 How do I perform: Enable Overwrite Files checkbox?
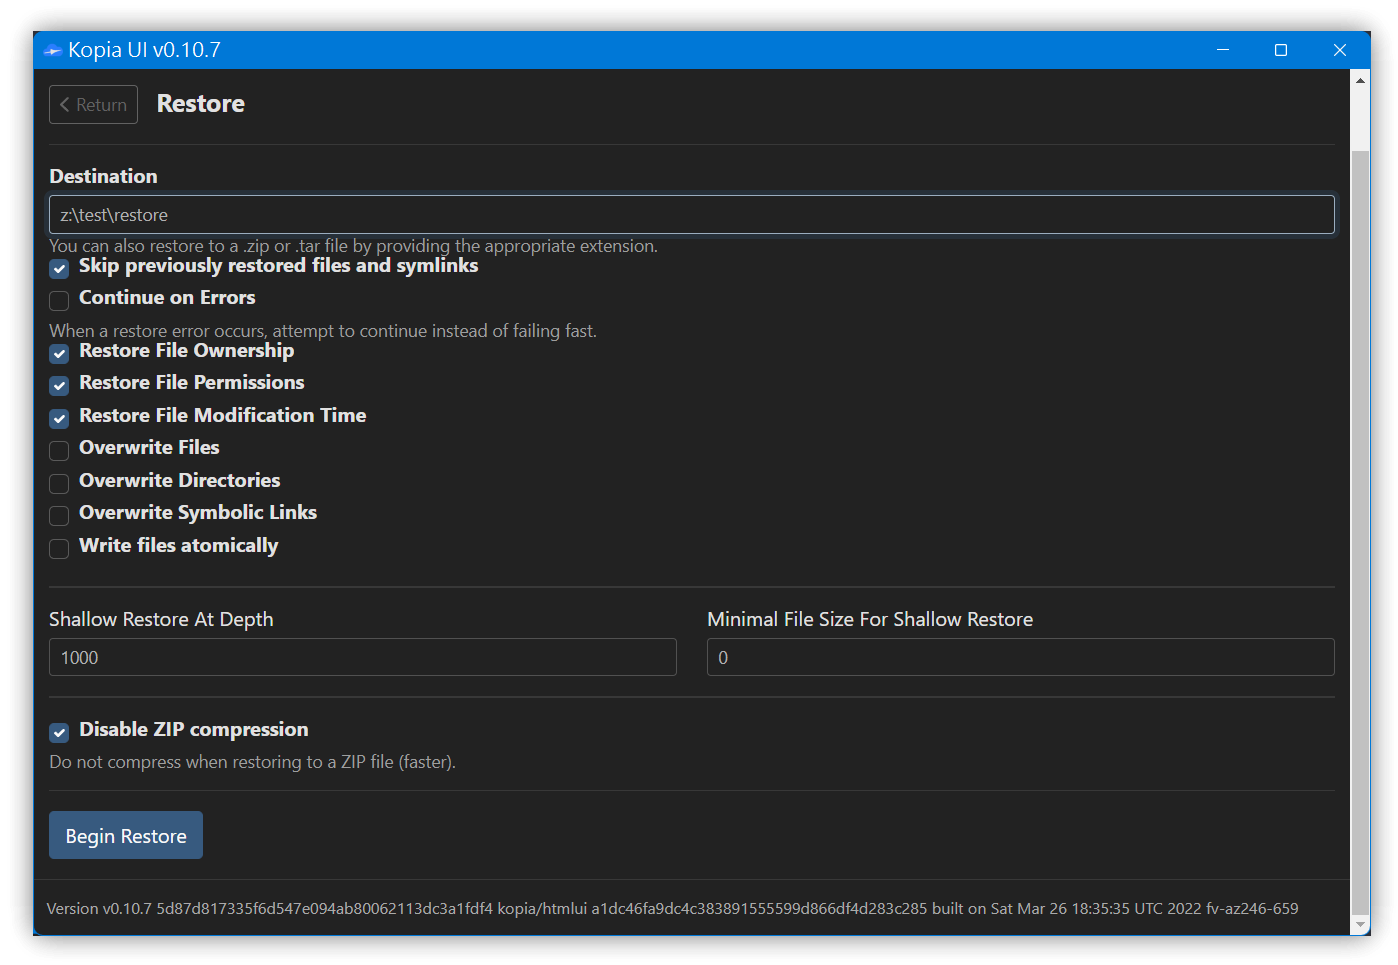pyautogui.click(x=59, y=450)
